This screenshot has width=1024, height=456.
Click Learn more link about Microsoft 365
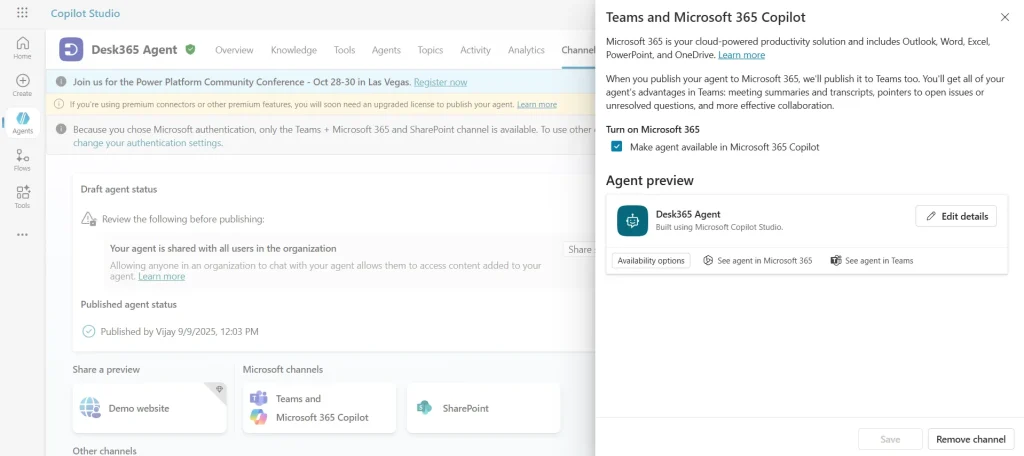[x=742, y=55]
